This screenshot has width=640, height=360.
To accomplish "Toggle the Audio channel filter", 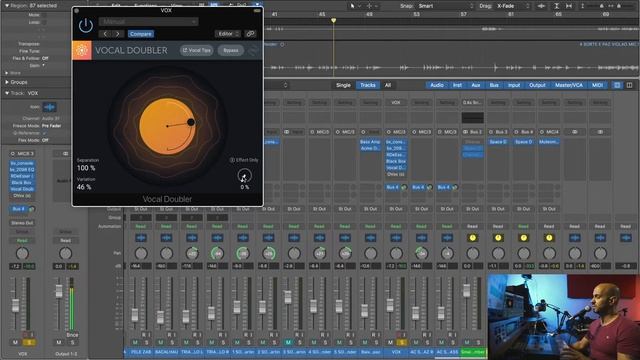I will click(x=437, y=85).
